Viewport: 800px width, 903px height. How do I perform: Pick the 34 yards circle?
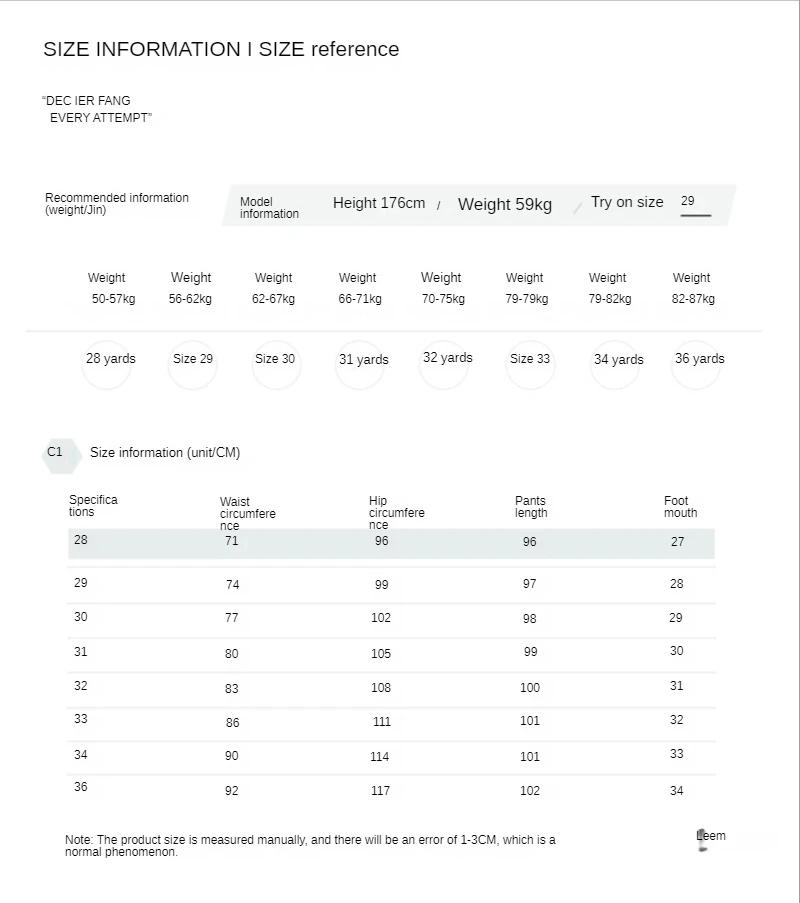615,364
